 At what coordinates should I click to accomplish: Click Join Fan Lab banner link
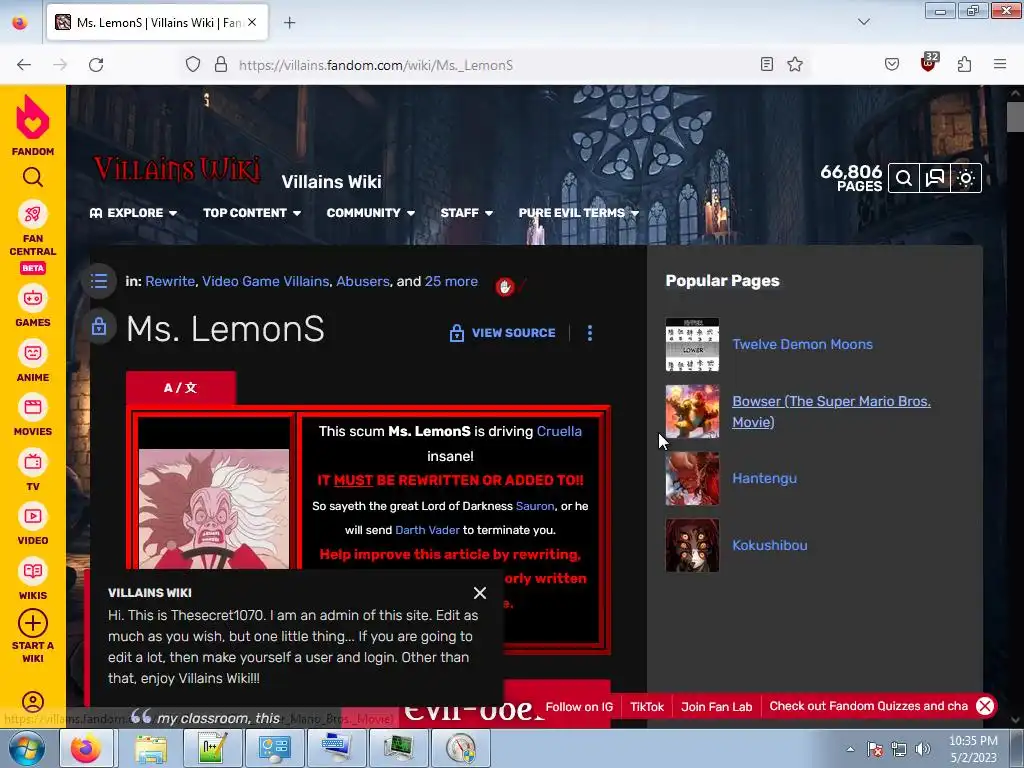[x=716, y=707]
